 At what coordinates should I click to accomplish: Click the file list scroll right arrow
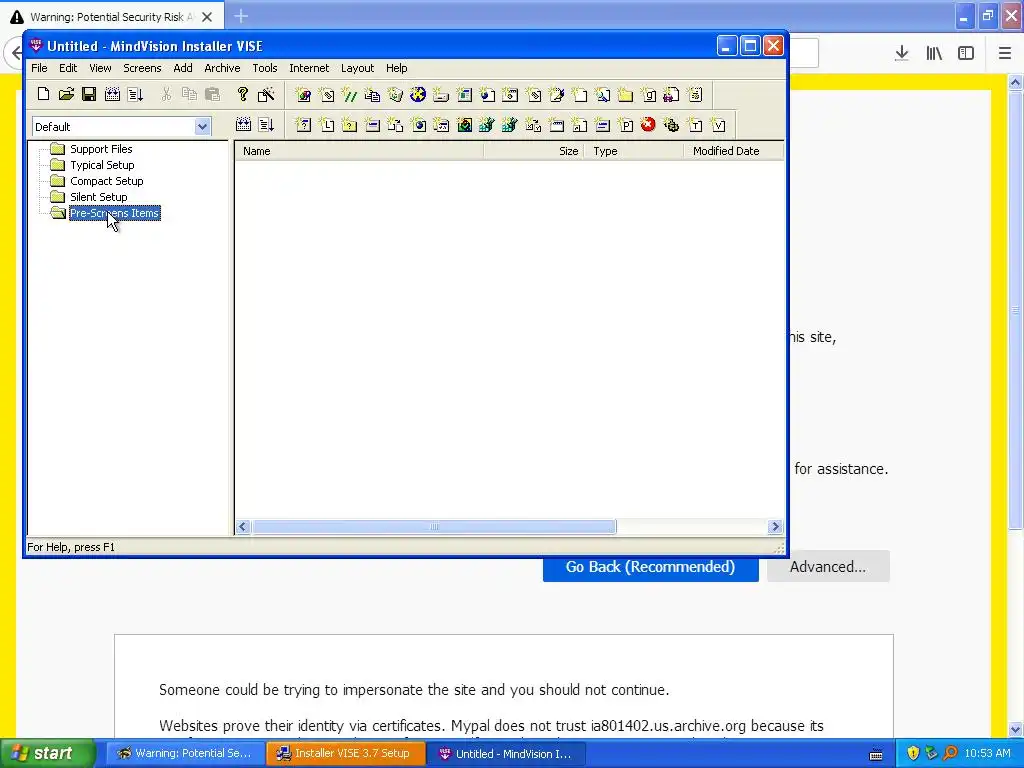(x=775, y=526)
